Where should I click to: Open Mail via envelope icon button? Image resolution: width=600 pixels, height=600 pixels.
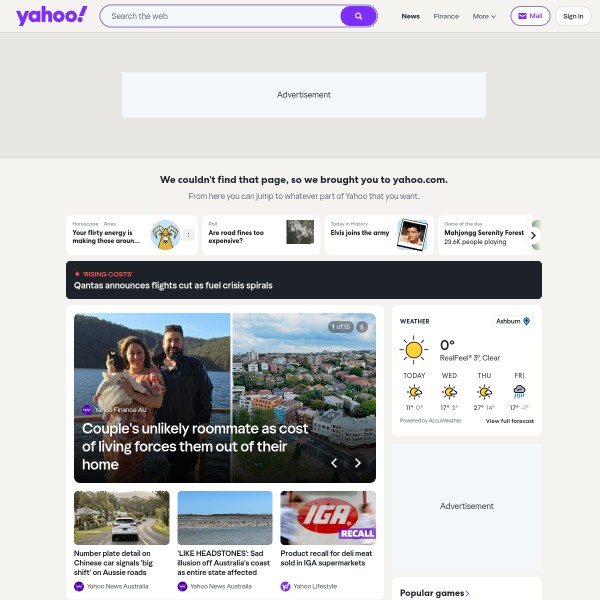(530, 16)
